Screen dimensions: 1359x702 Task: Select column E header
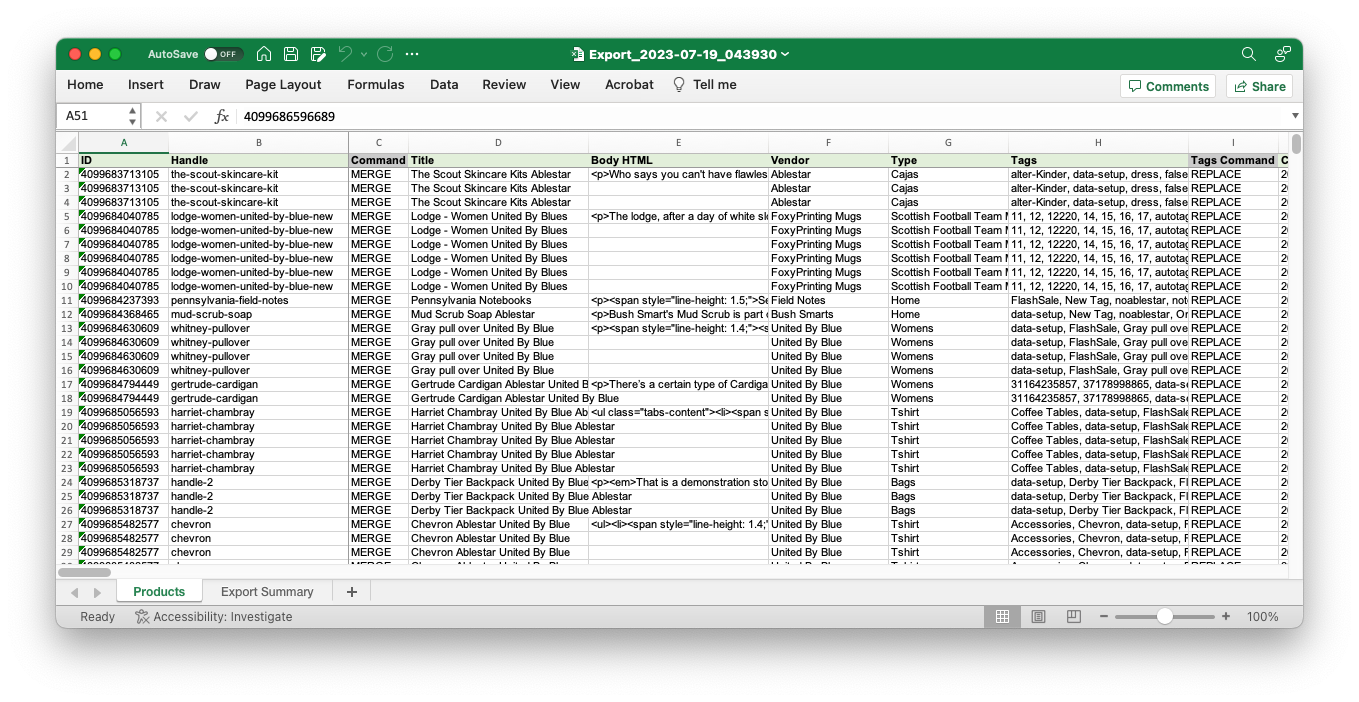tap(678, 143)
